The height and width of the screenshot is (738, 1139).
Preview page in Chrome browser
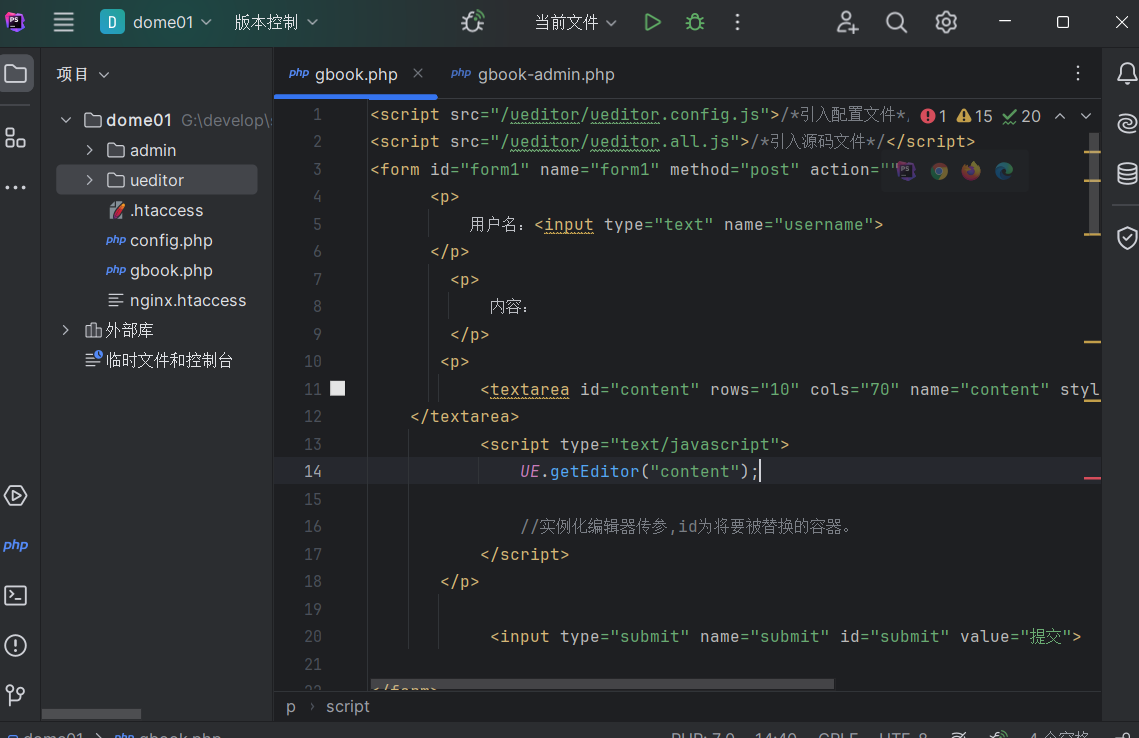[939, 171]
